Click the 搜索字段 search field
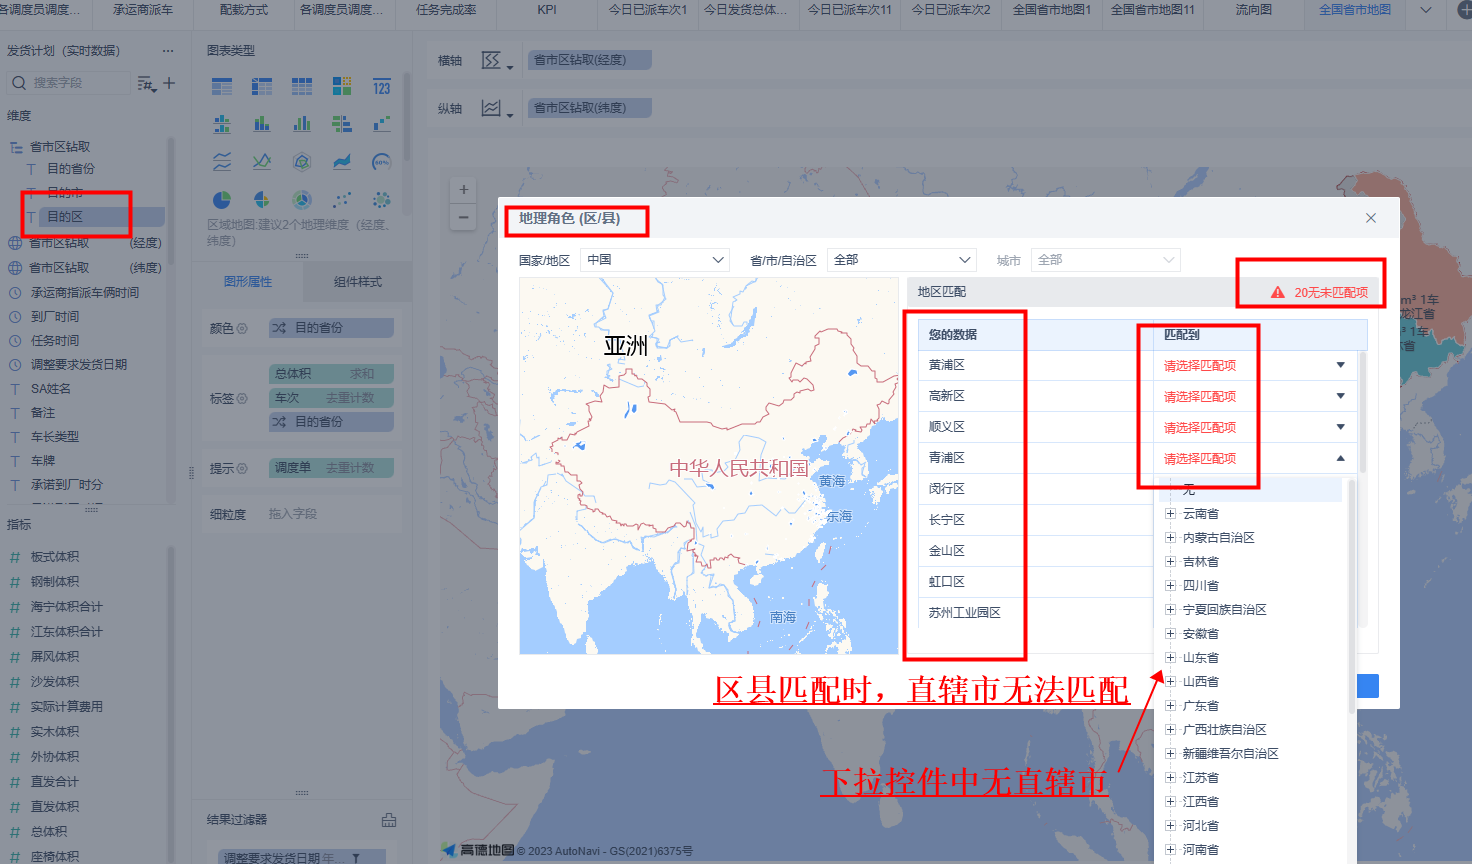 pyautogui.click(x=70, y=83)
